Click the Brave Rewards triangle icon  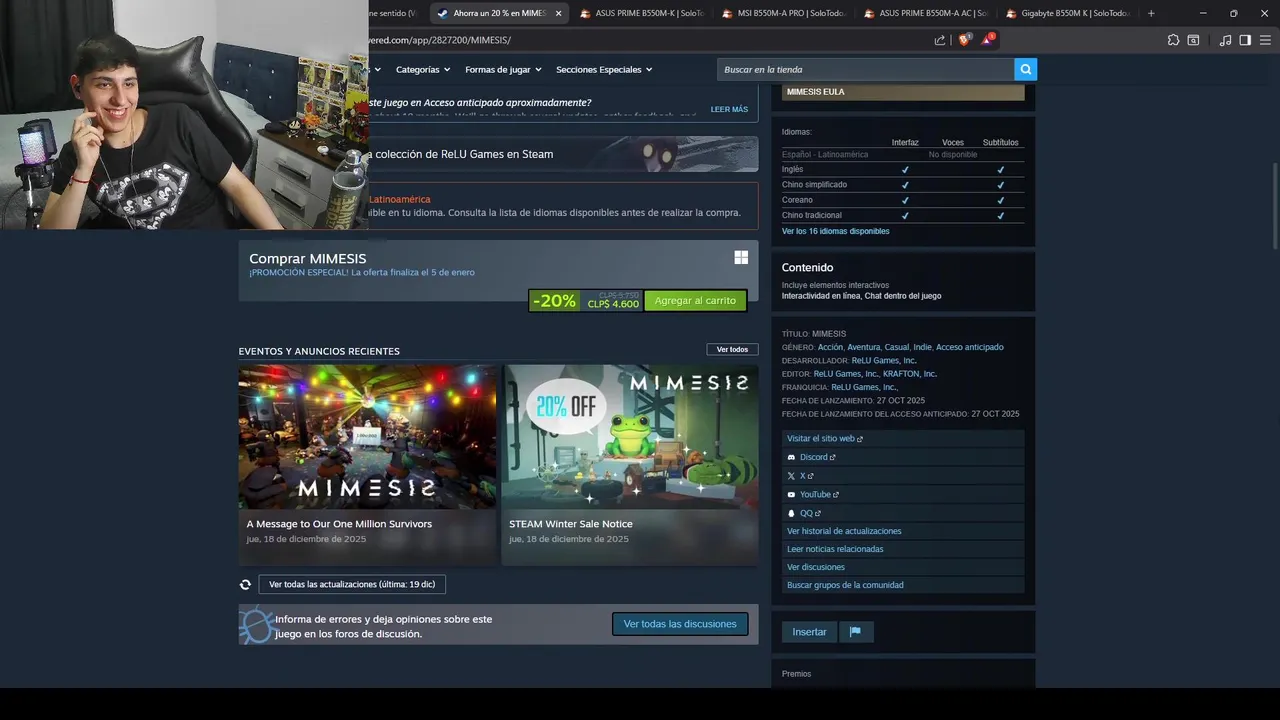click(988, 39)
